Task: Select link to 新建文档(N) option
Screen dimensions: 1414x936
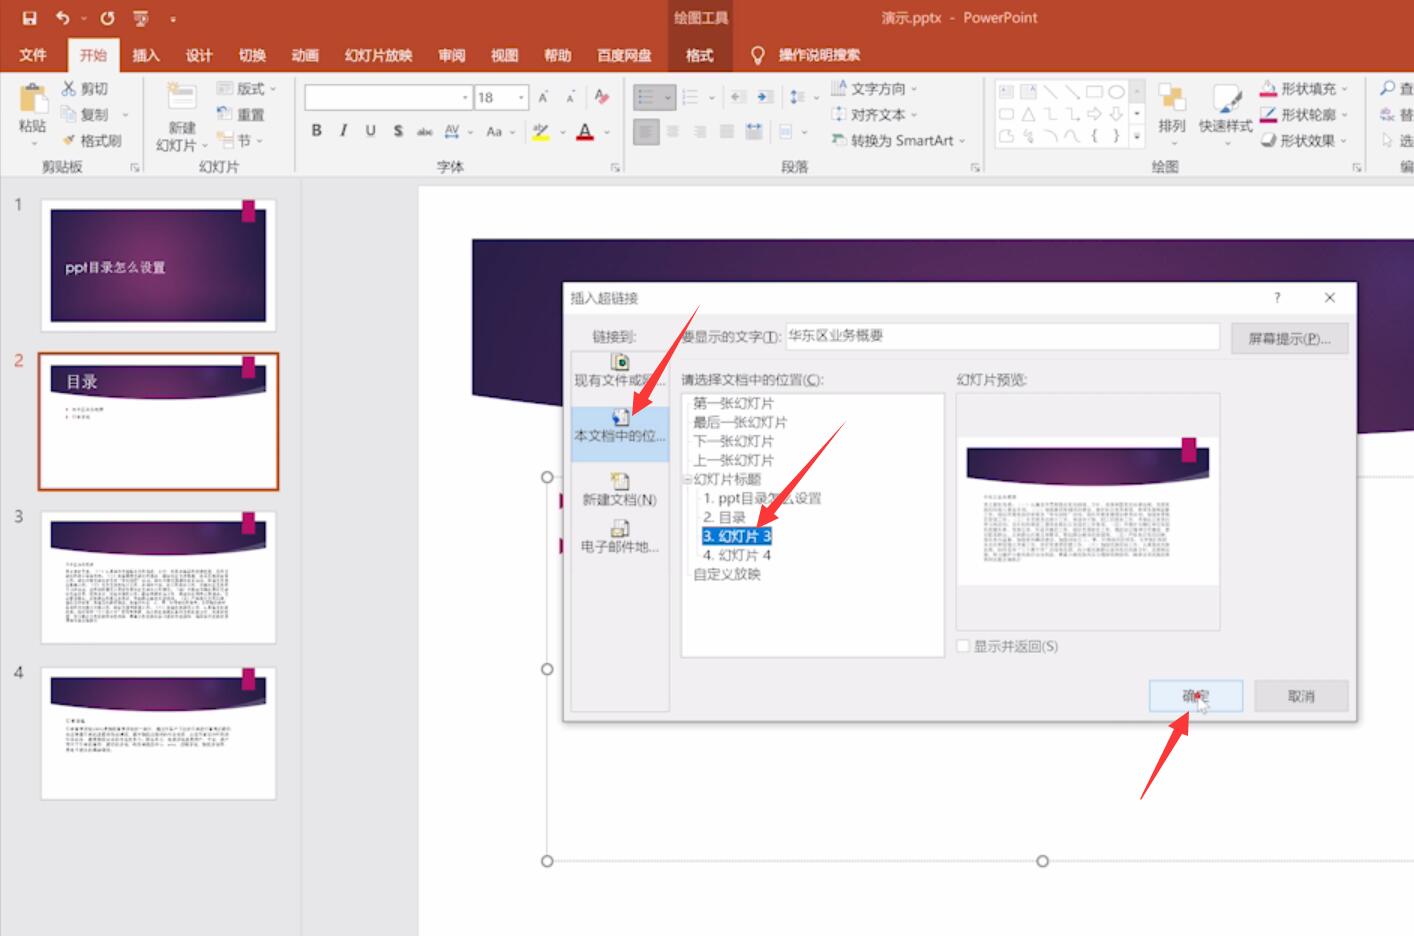Action: 620,490
